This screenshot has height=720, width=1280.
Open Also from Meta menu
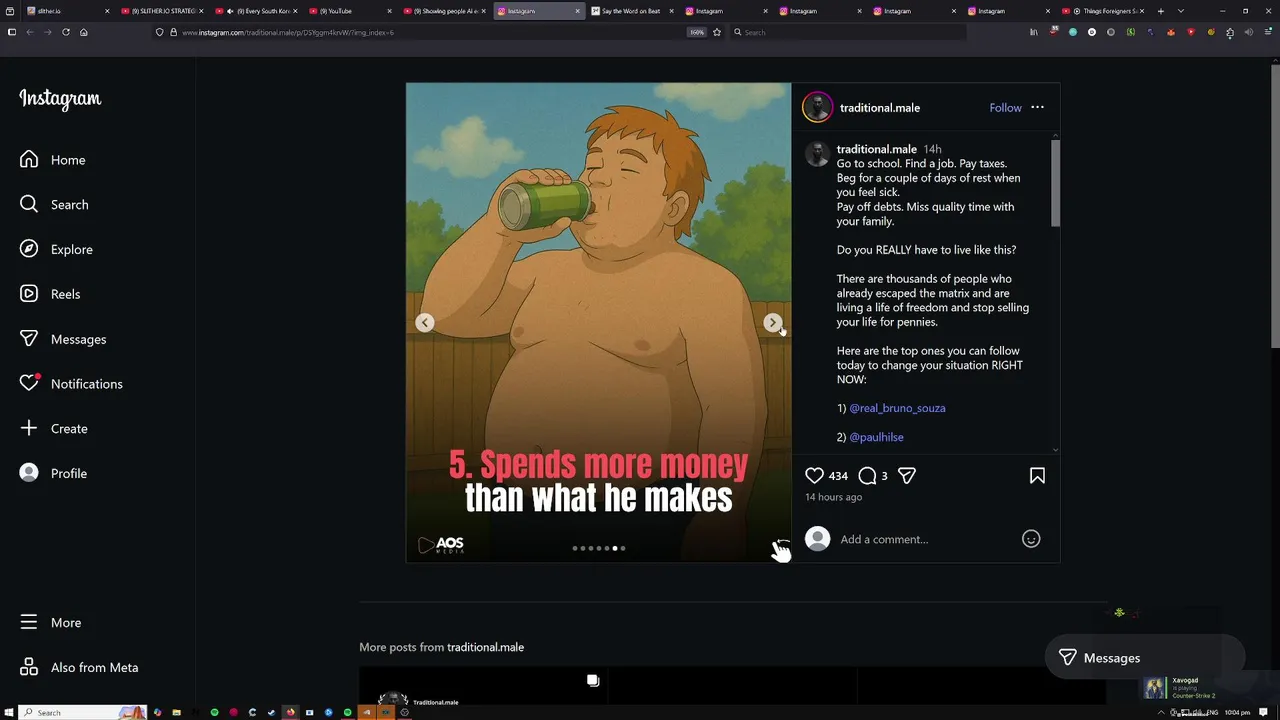coord(79,667)
